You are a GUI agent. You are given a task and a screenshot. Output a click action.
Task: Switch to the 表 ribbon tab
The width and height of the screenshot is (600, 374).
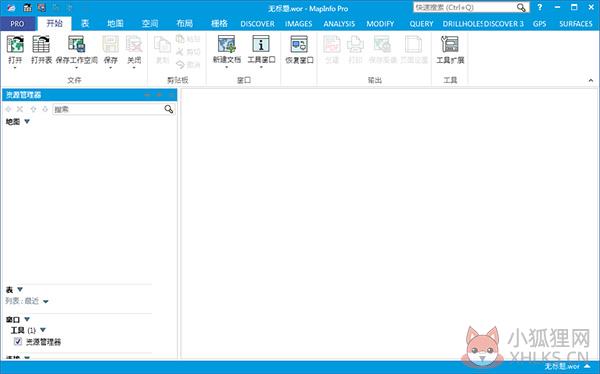tap(85, 24)
